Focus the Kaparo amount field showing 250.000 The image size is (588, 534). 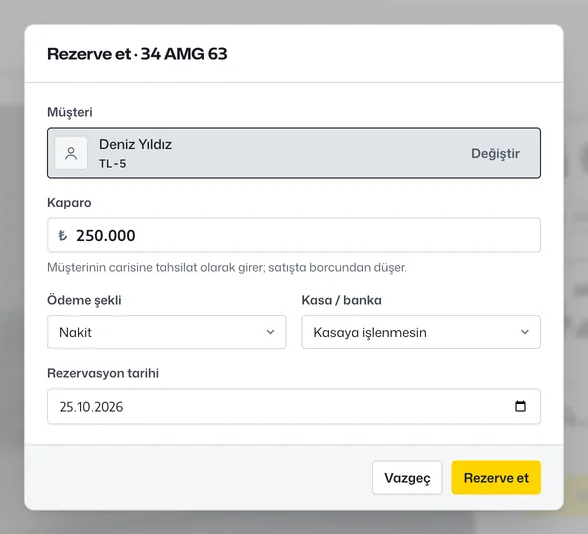pos(294,235)
